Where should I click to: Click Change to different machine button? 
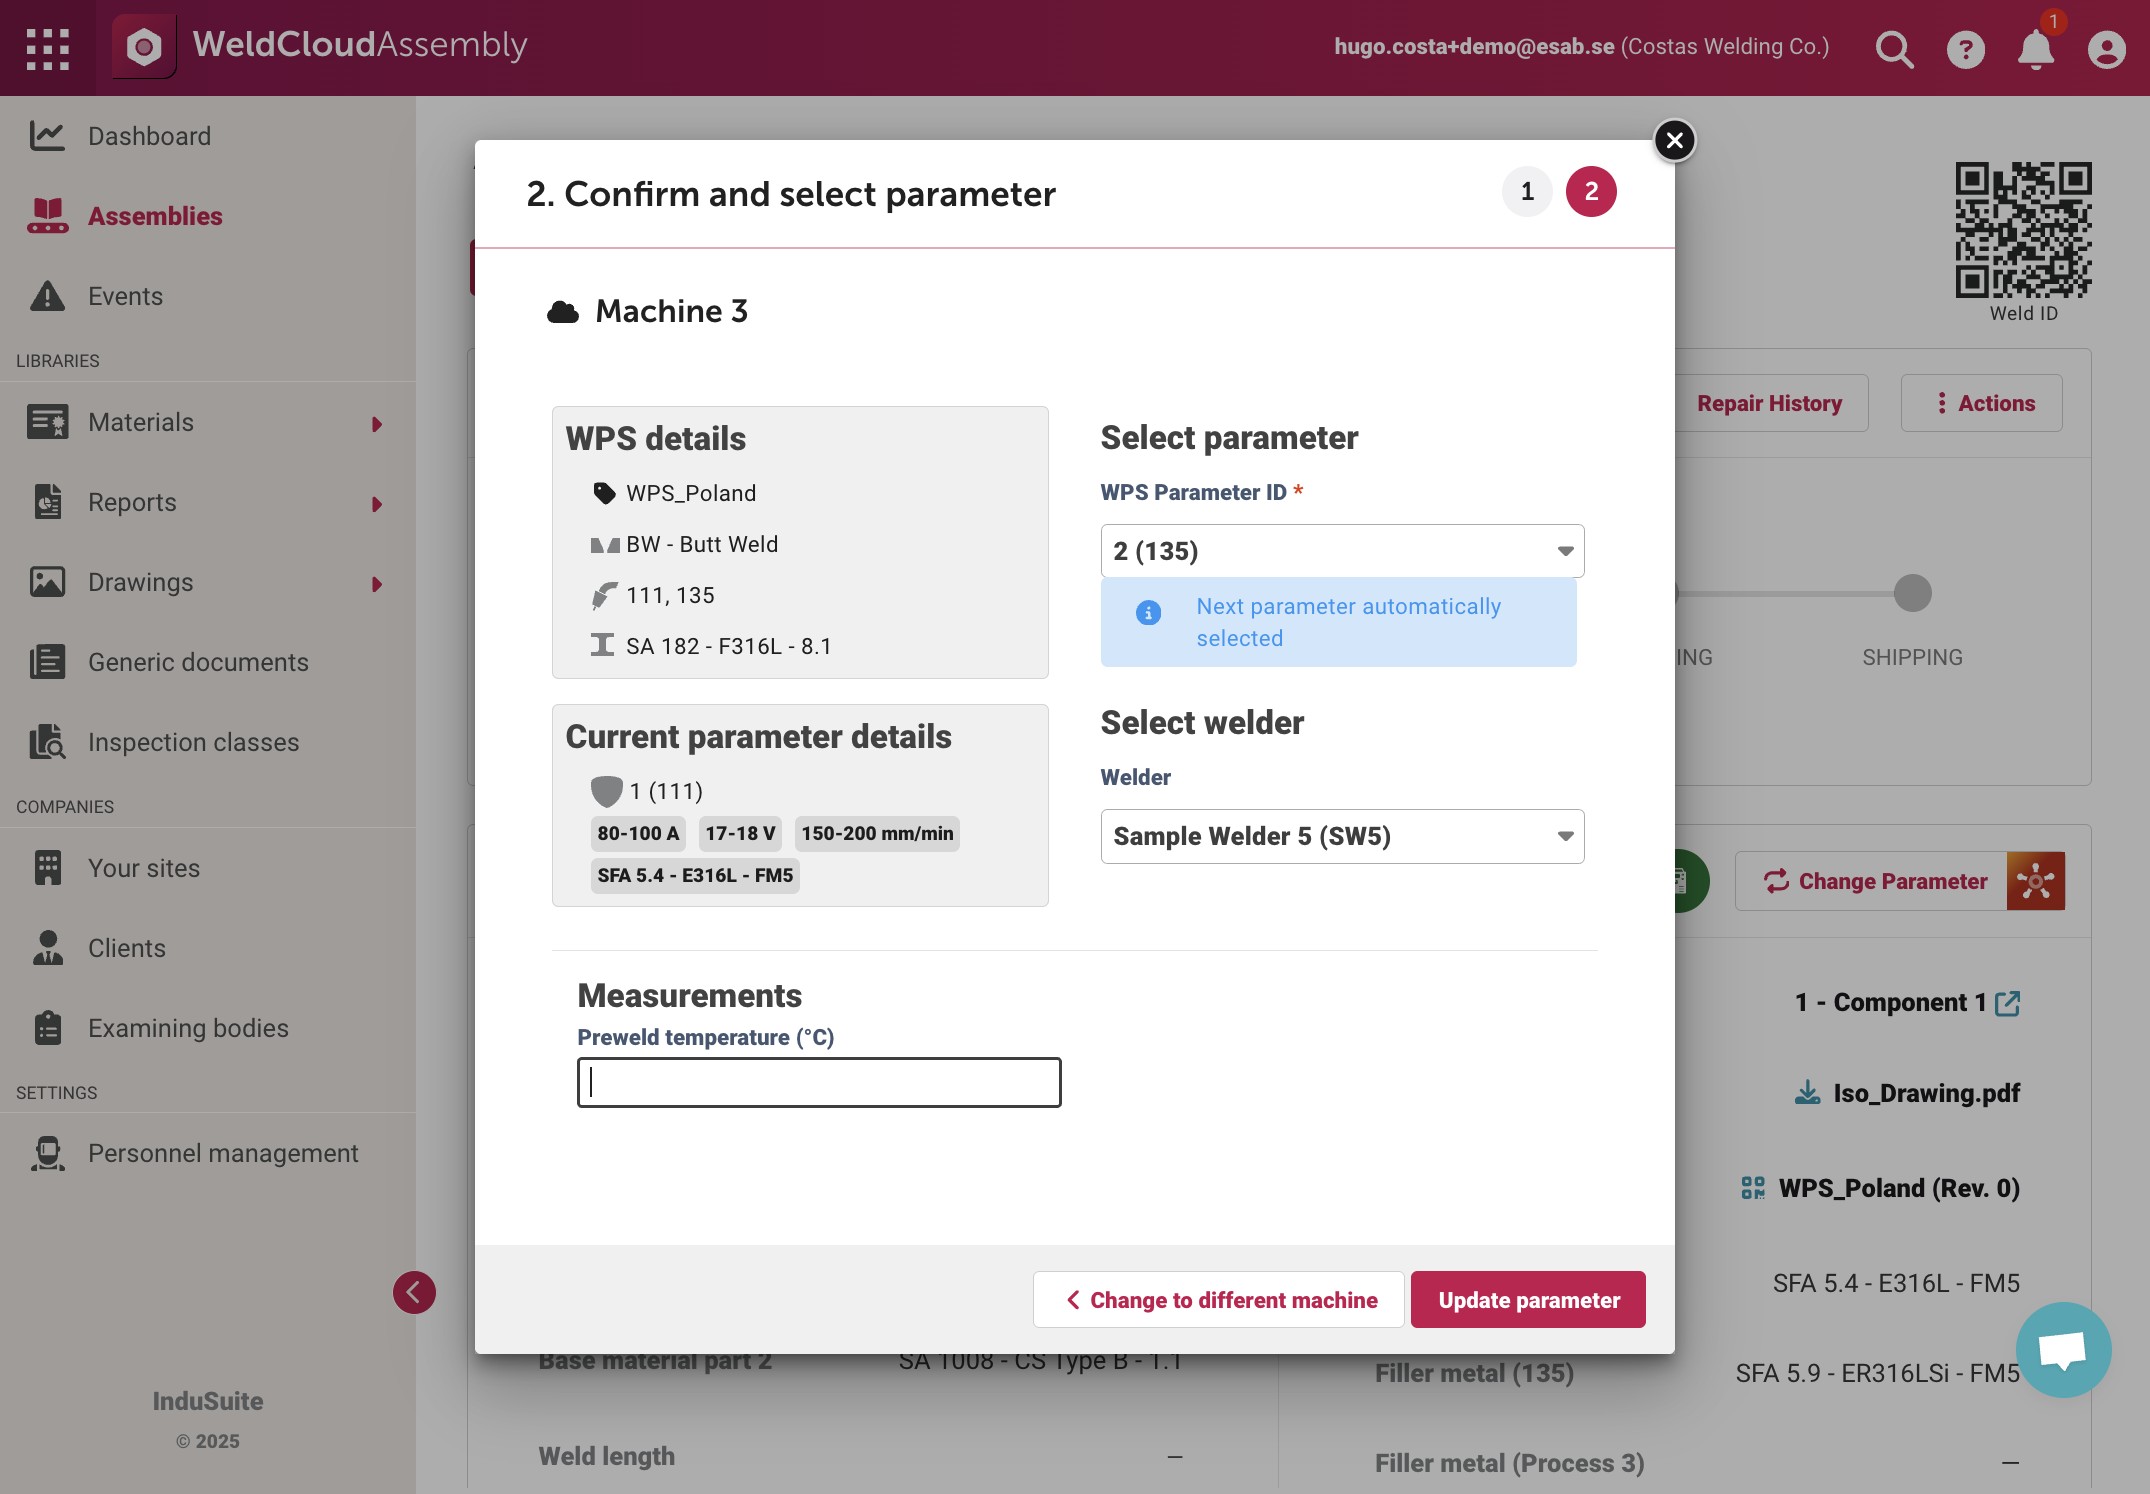[x=1218, y=1300]
